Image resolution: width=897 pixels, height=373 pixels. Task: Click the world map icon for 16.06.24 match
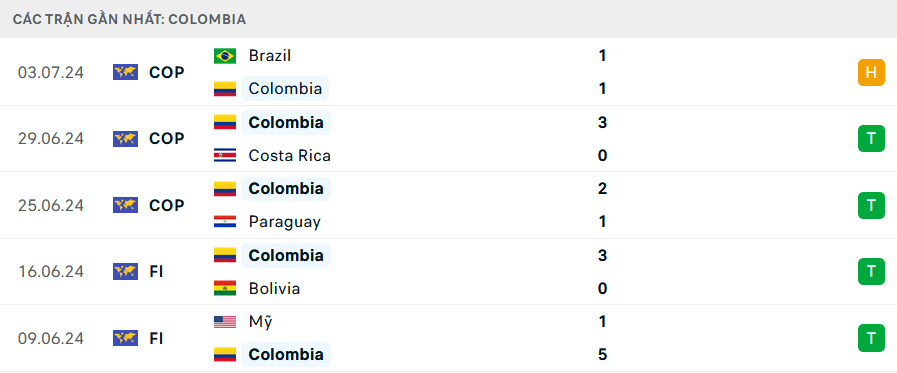125,271
